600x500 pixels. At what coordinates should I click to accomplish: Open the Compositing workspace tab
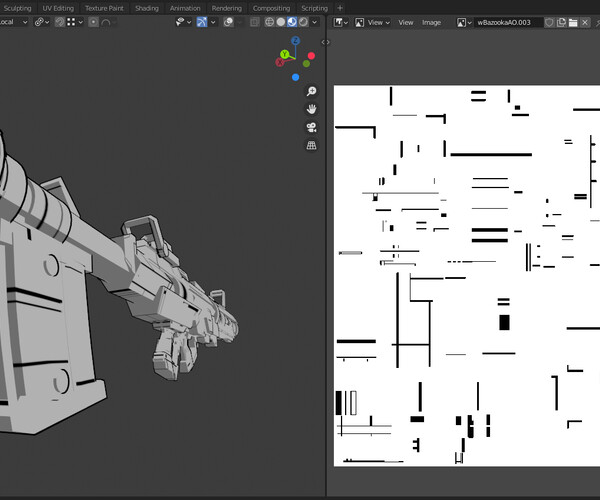[x=271, y=8]
